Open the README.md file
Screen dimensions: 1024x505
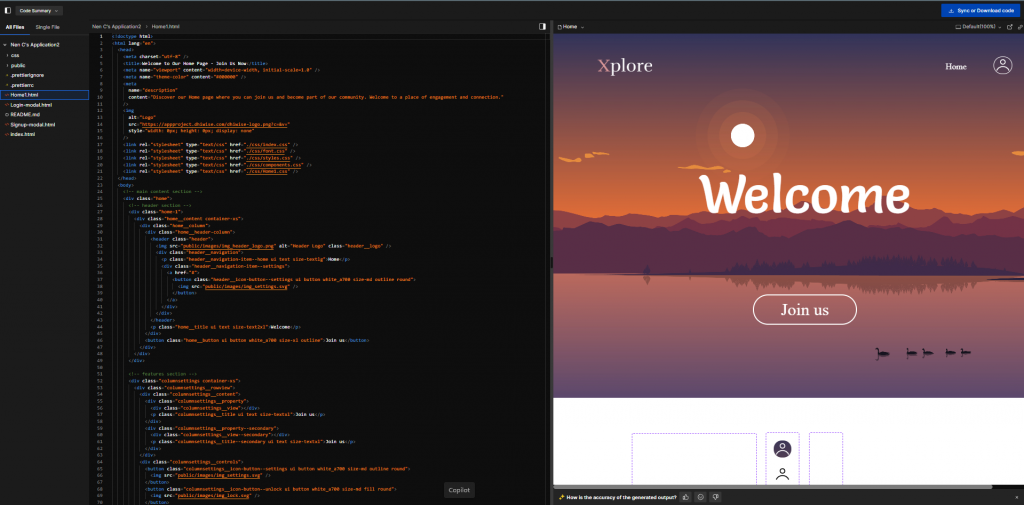[25, 114]
